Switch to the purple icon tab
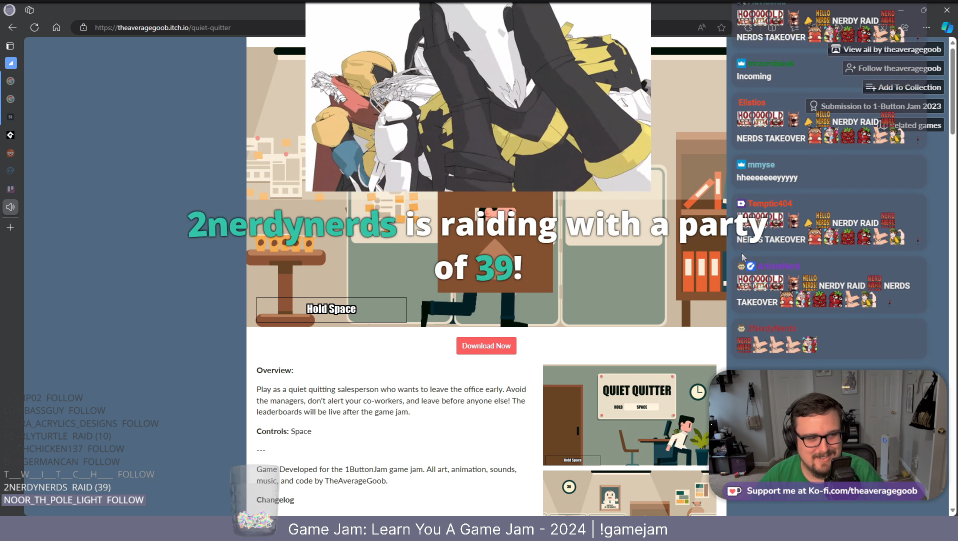This screenshot has width=958, height=541. (x=10, y=189)
